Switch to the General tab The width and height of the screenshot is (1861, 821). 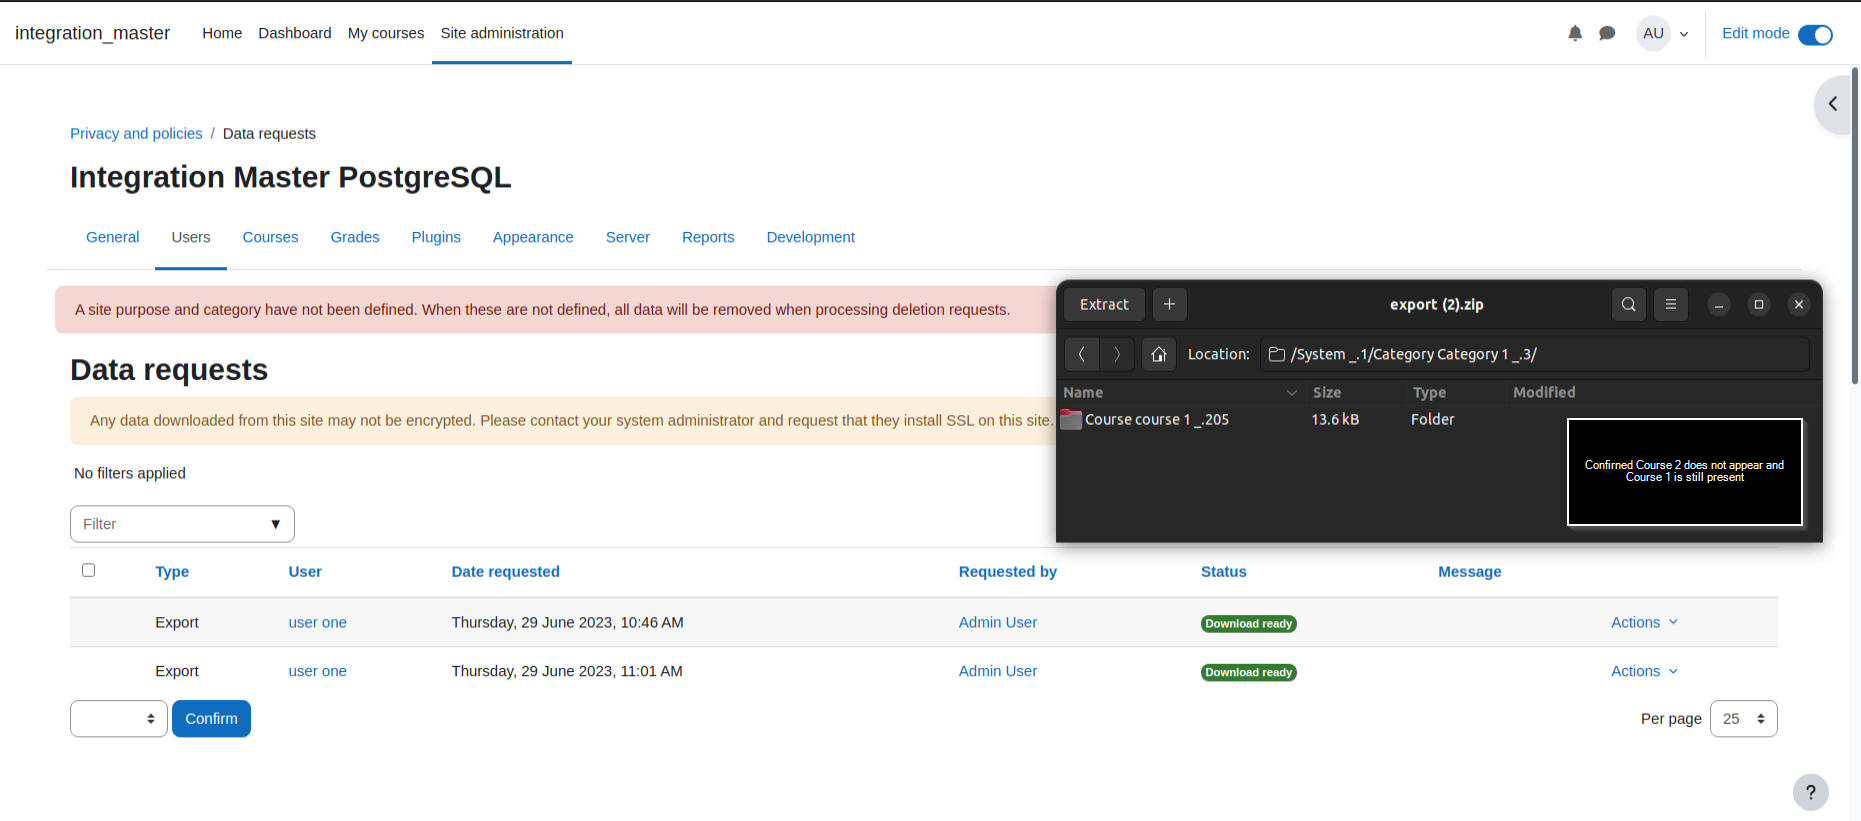pyautogui.click(x=112, y=237)
